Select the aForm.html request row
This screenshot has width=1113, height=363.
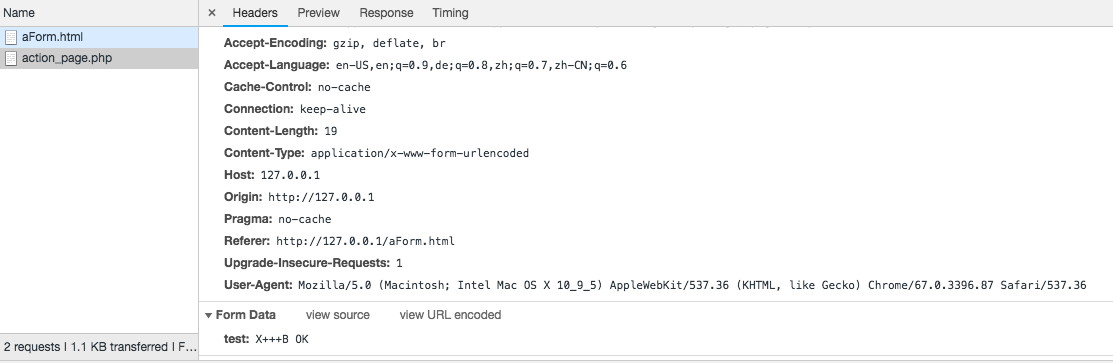pos(99,37)
